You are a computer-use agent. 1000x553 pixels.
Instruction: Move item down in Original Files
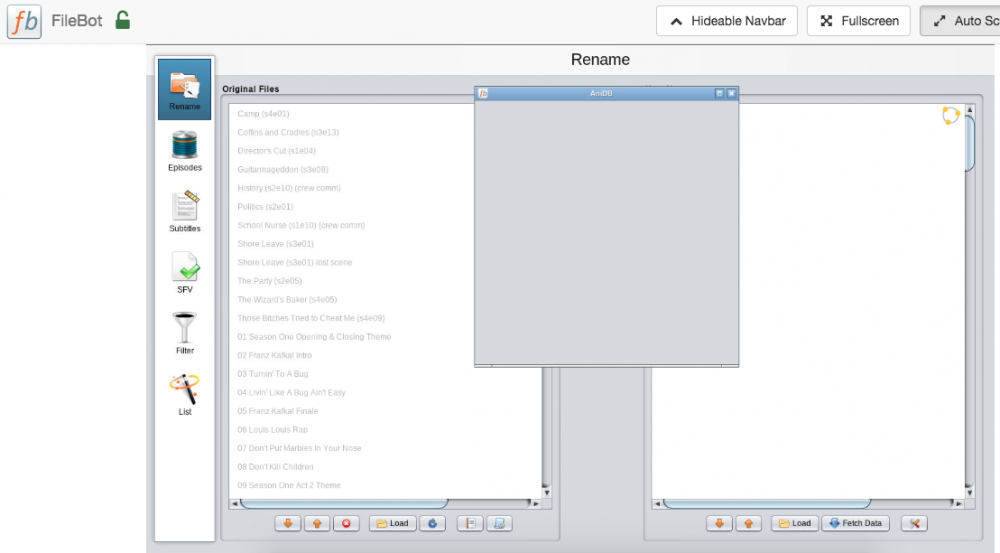(288, 524)
